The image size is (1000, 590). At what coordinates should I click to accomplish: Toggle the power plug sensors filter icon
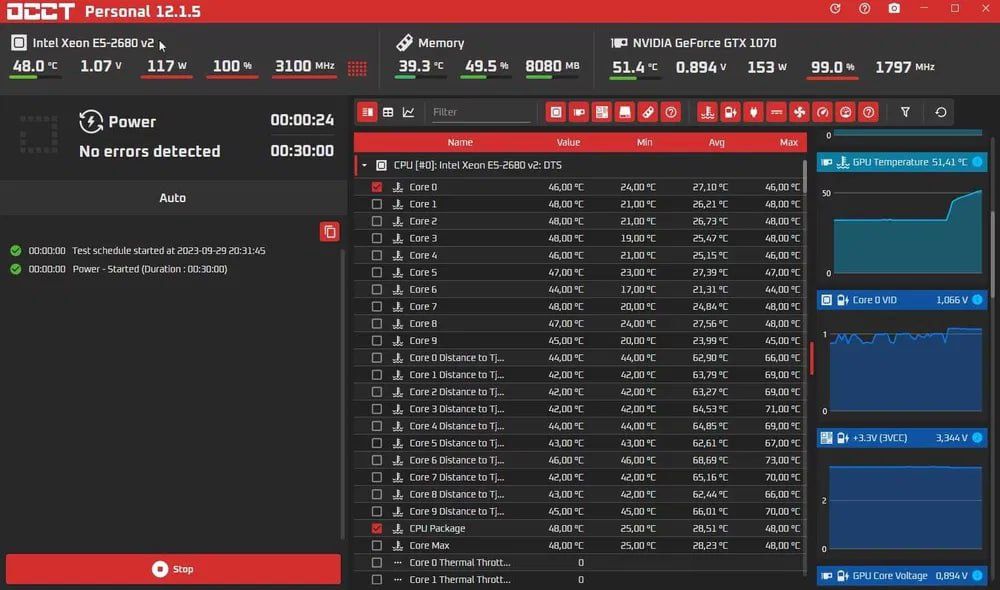(753, 112)
